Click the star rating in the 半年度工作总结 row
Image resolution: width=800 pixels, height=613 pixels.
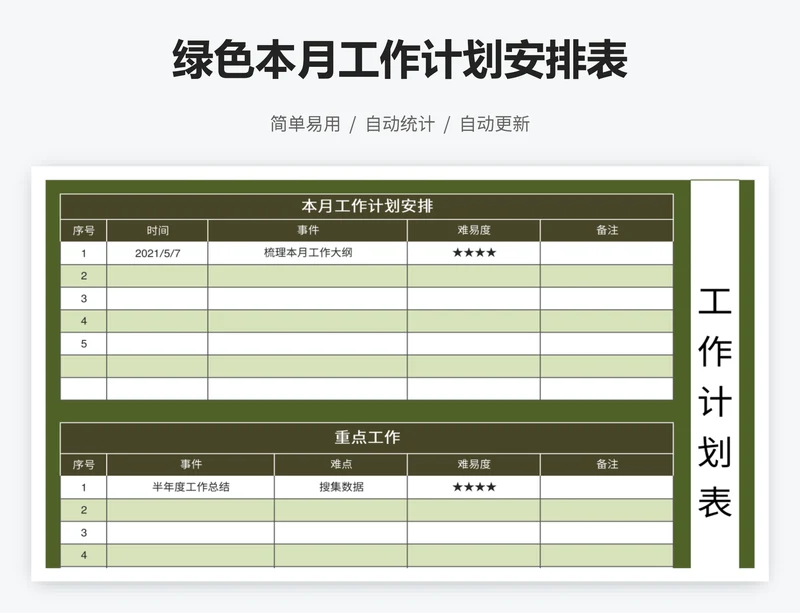(x=474, y=487)
